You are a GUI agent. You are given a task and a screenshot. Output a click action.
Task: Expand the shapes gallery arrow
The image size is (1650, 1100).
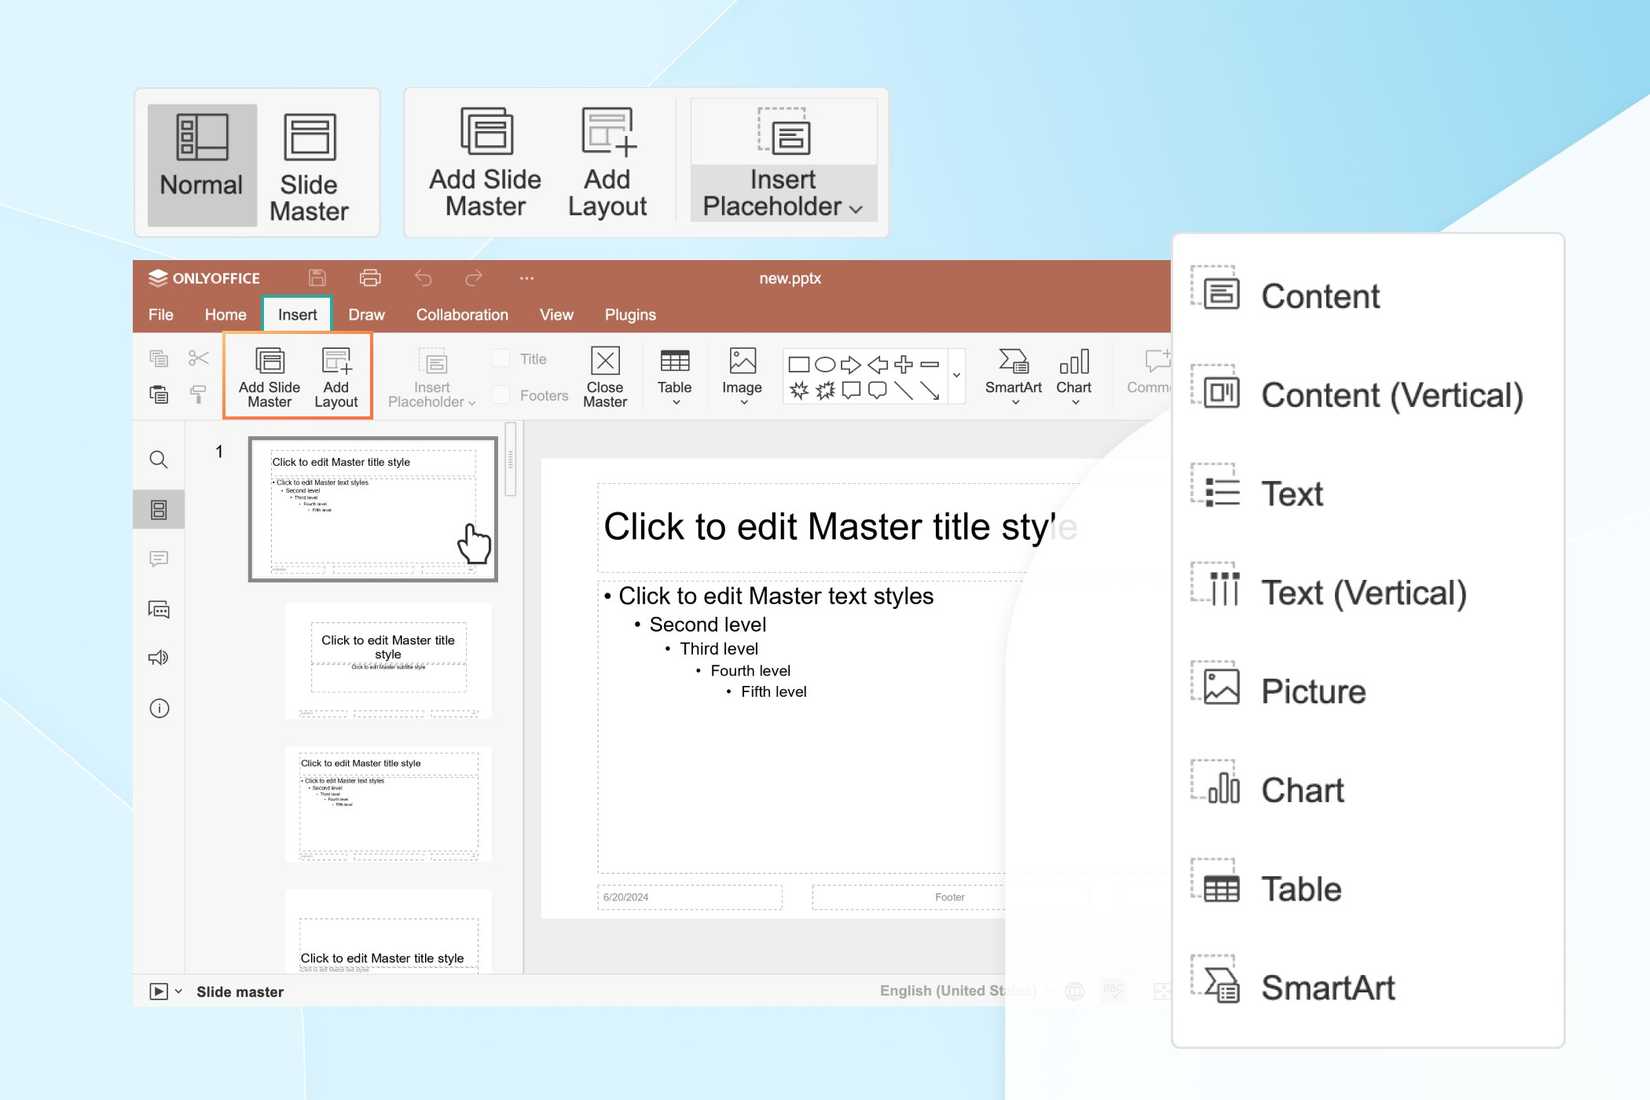click(957, 376)
